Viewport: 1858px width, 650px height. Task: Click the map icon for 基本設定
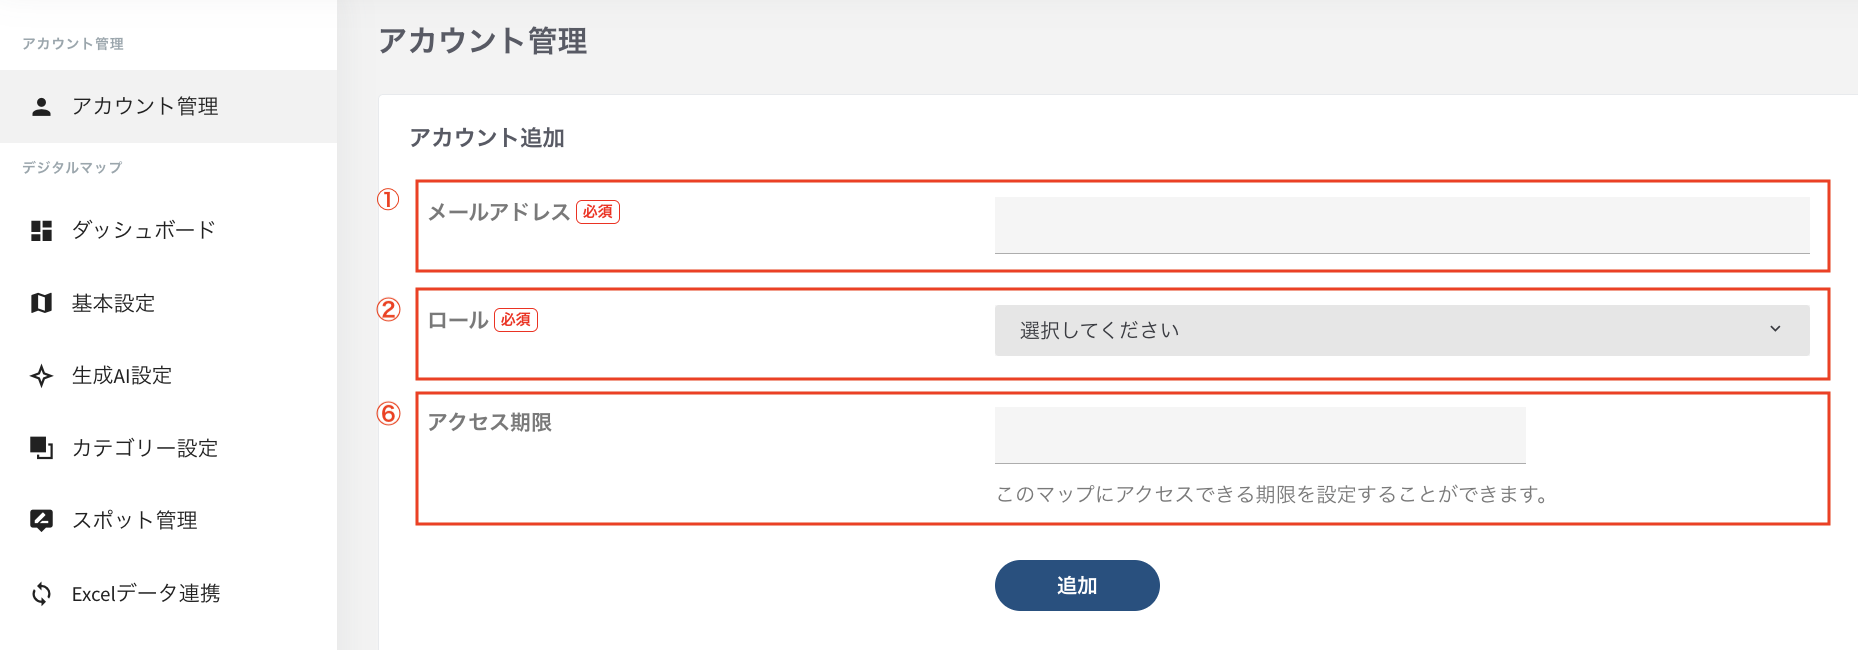point(41,303)
